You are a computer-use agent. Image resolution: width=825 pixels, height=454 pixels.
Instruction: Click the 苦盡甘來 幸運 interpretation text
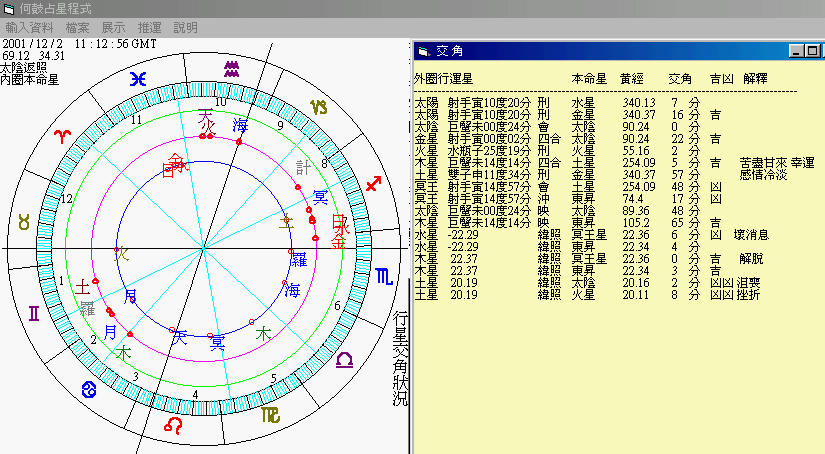point(777,163)
